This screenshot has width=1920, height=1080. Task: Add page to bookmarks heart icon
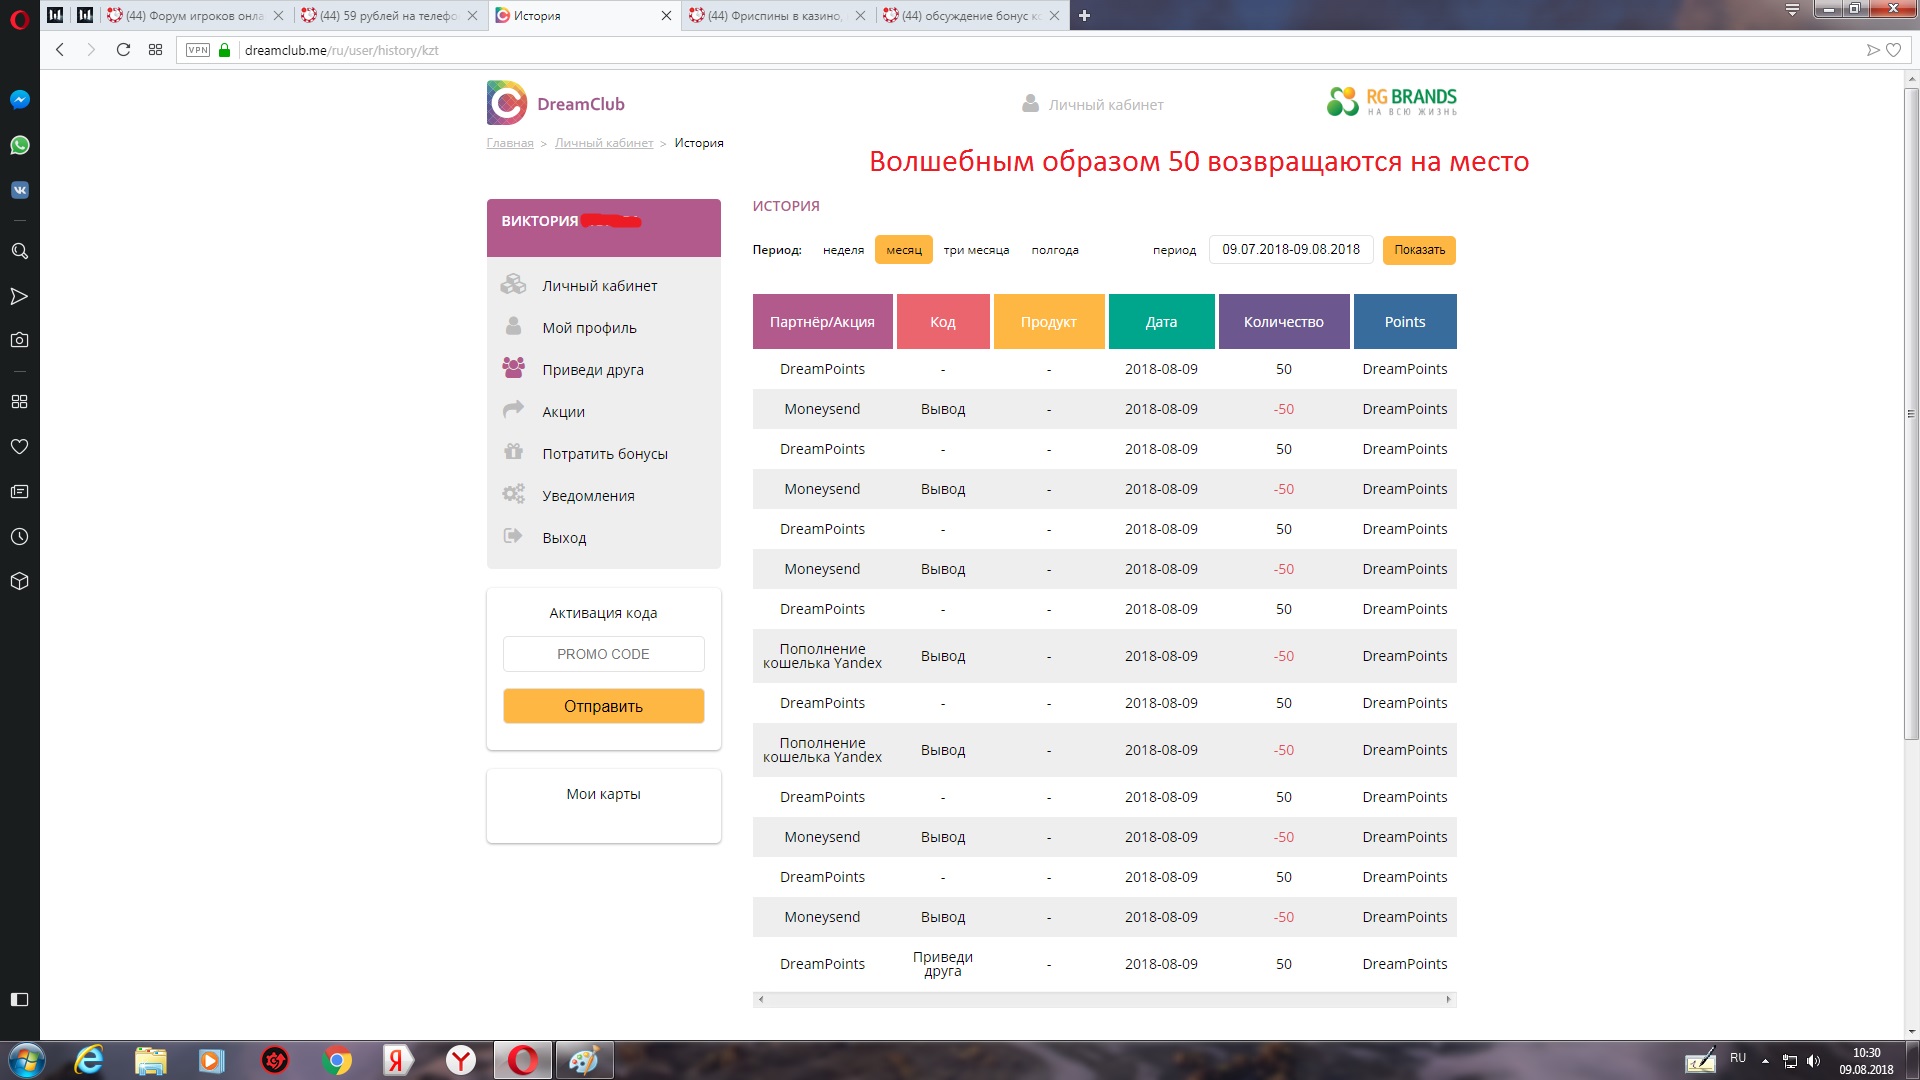pyautogui.click(x=1893, y=50)
